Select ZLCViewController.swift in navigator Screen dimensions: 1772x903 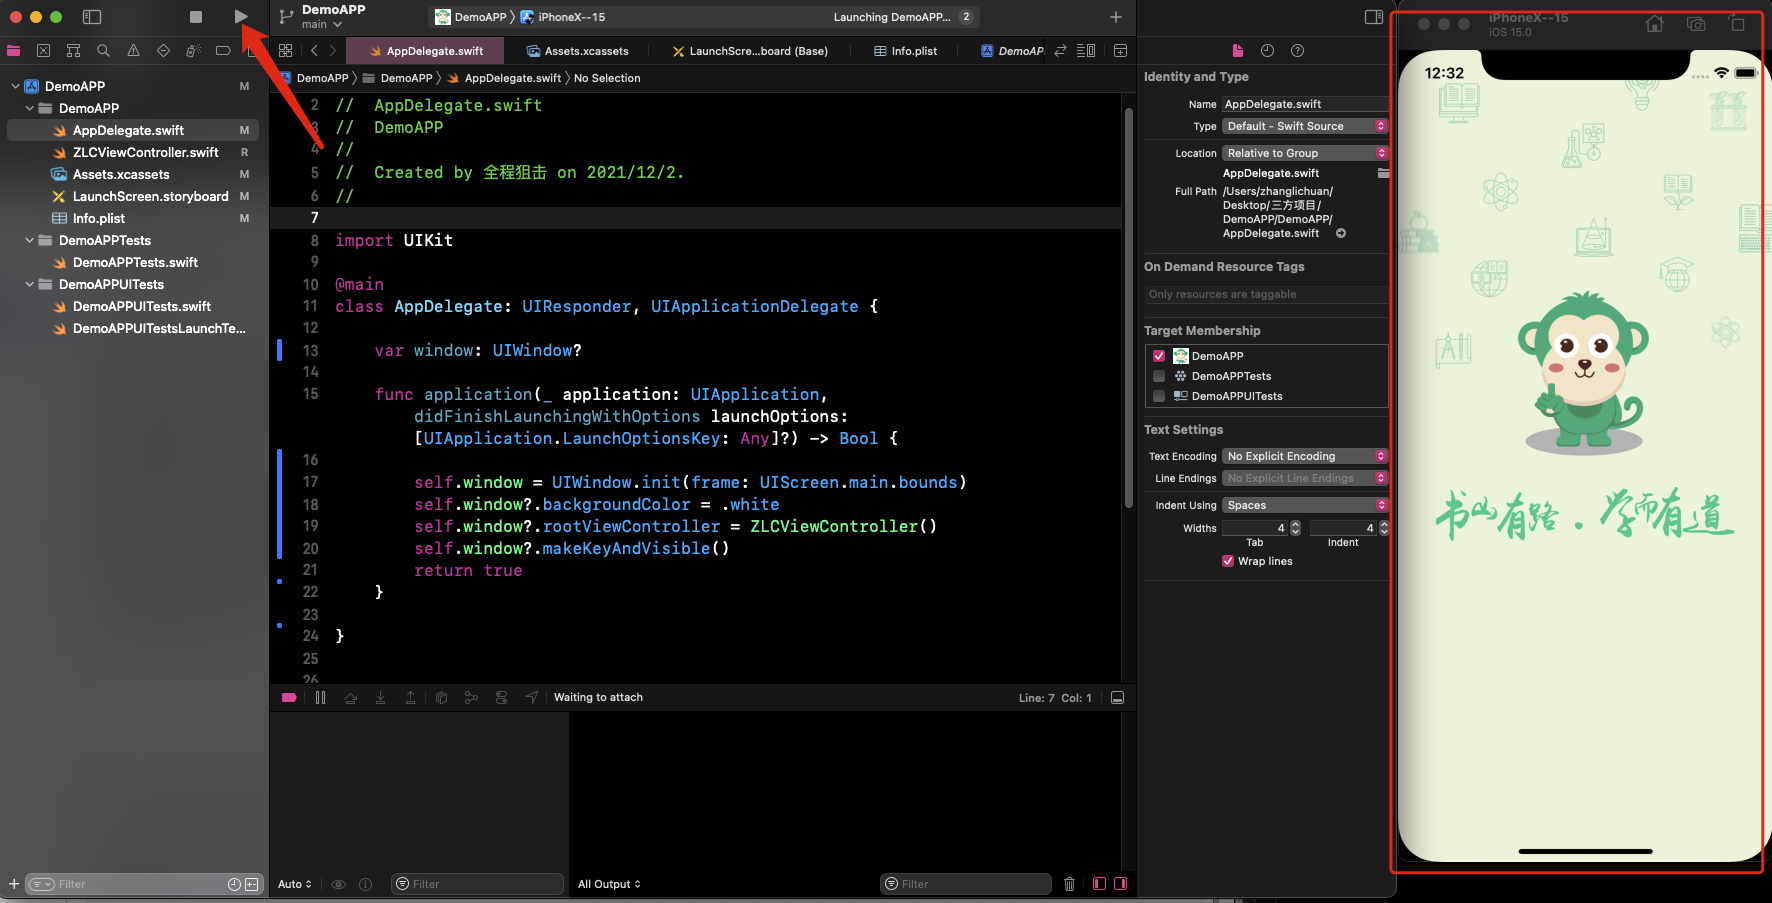tap(145, 152)
